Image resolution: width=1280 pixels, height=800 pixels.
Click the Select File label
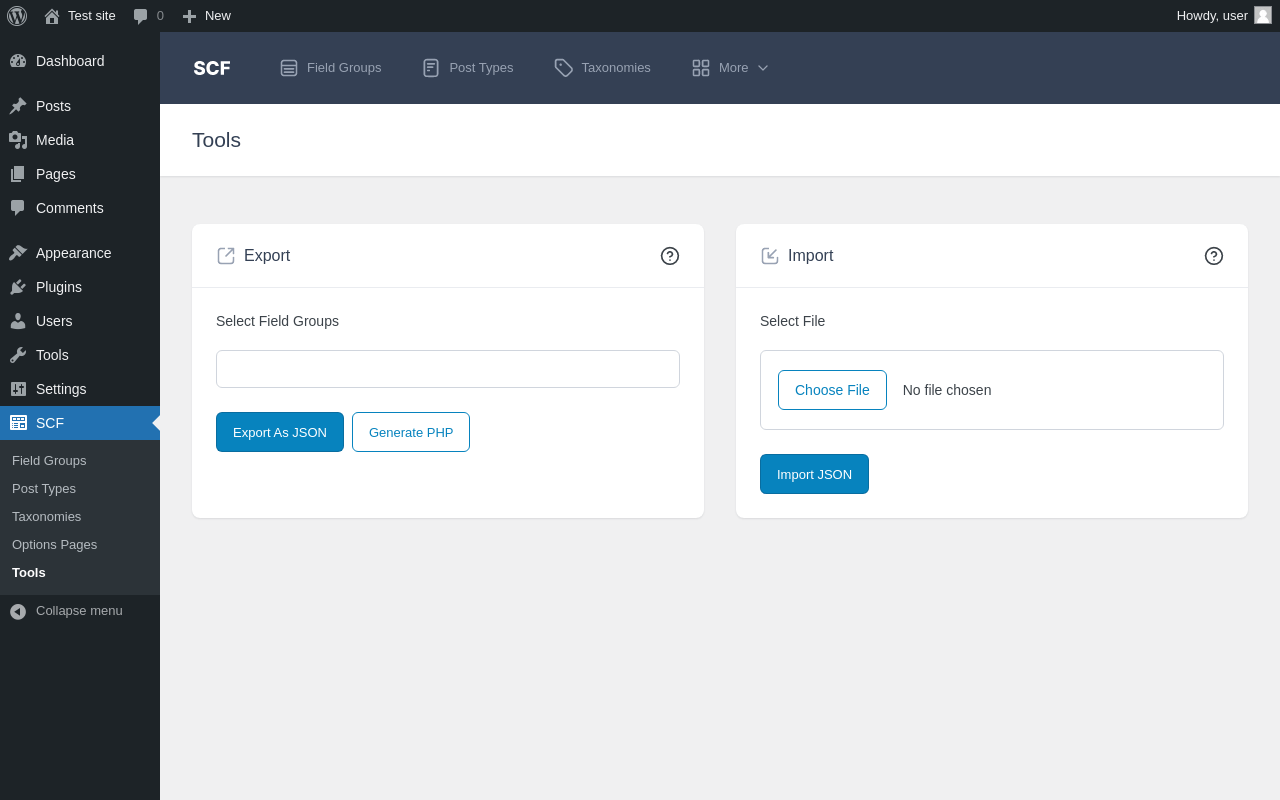(x=792, y=321)
